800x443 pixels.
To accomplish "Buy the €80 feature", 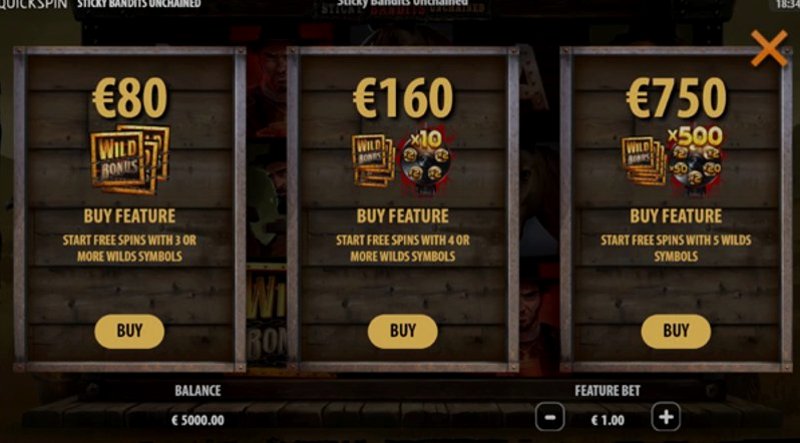I will tap(129, 331).
